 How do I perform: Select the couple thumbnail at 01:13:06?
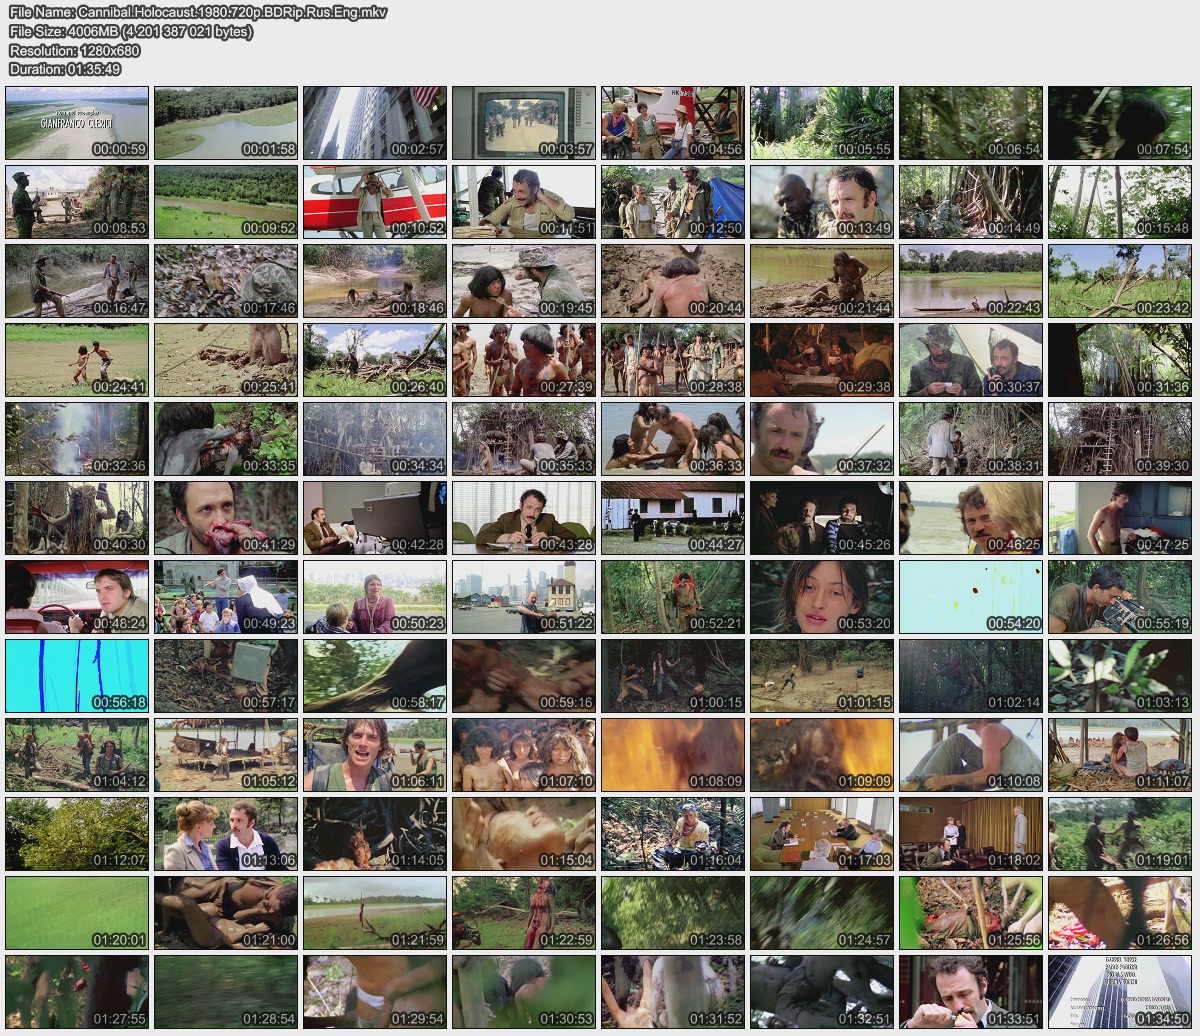tap(226, 834)
